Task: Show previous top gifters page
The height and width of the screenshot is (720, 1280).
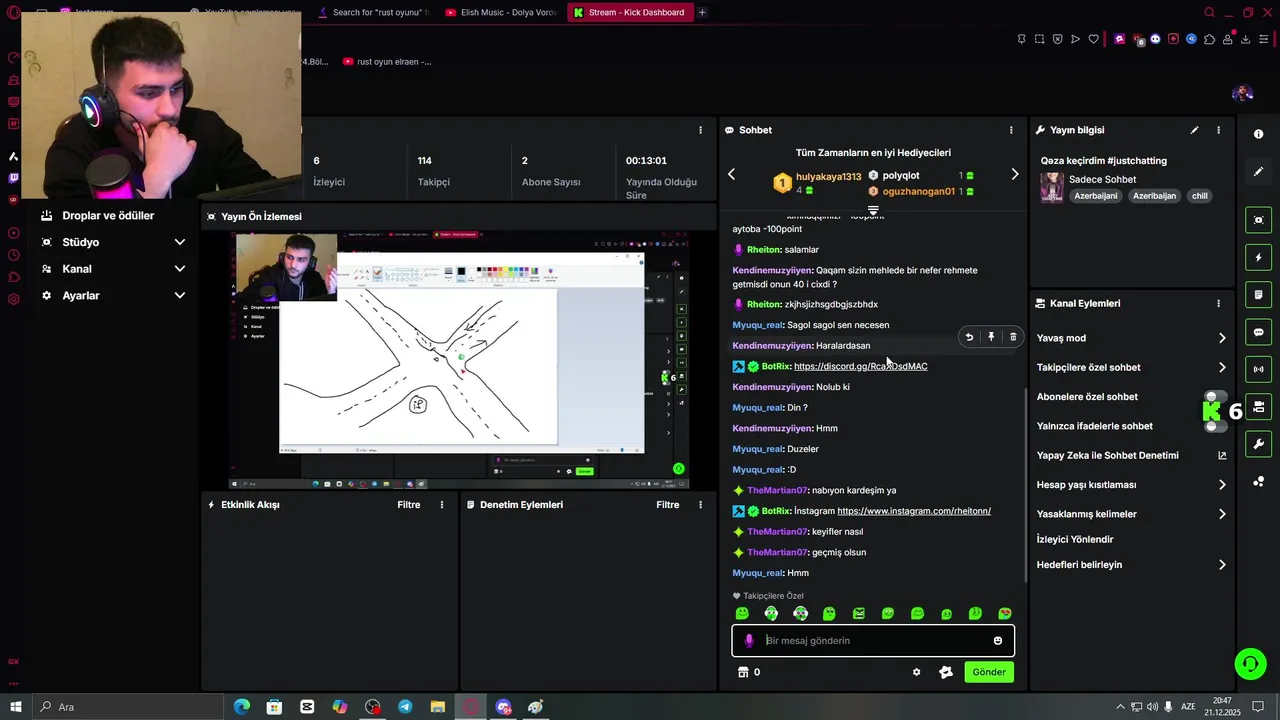Action: pyautogui.click(x=731, y=174)
